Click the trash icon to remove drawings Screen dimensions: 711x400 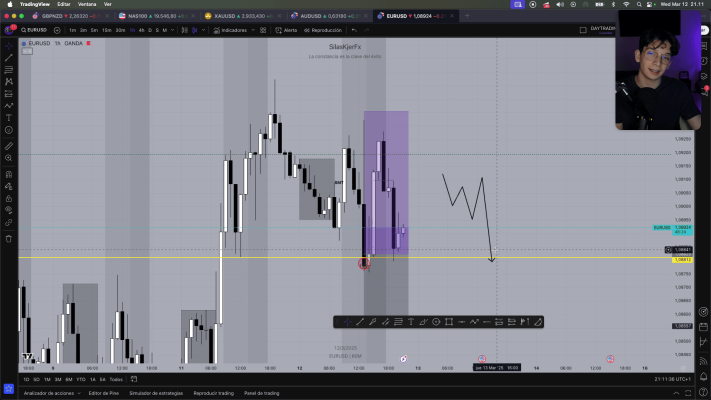(9, 238)
